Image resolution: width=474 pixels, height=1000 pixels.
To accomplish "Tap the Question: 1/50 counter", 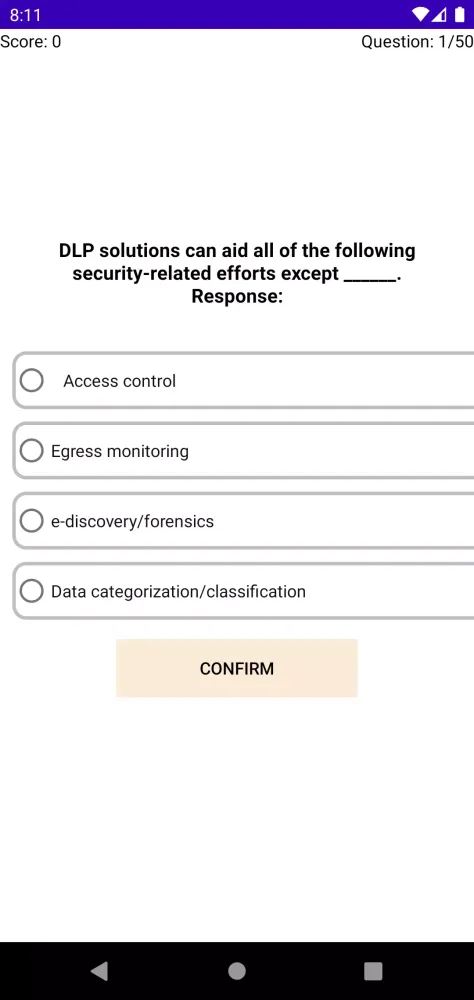I will (417, 42).
